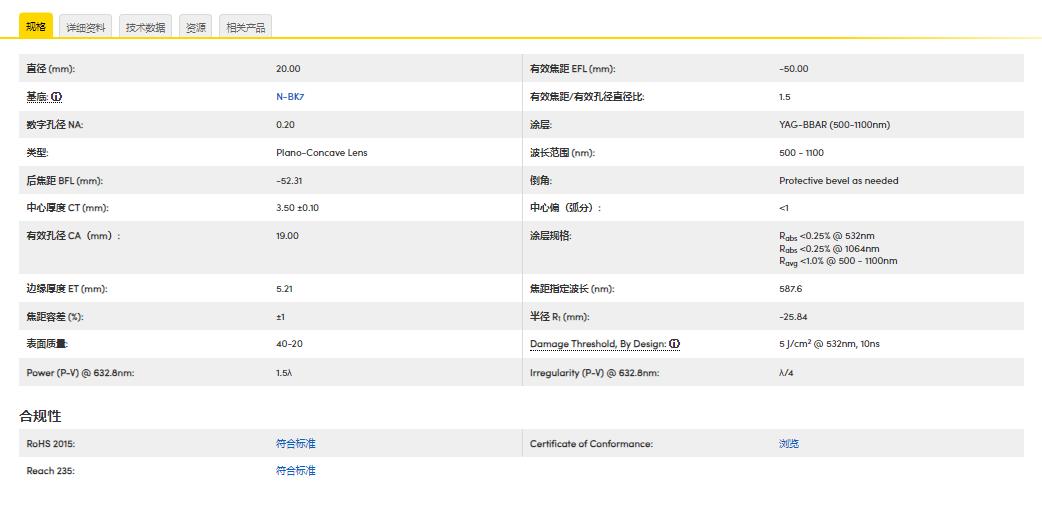Viewport: 1042px width, 514px height.
Task: Click the NA value 0.20
Action: coord(285,124)
